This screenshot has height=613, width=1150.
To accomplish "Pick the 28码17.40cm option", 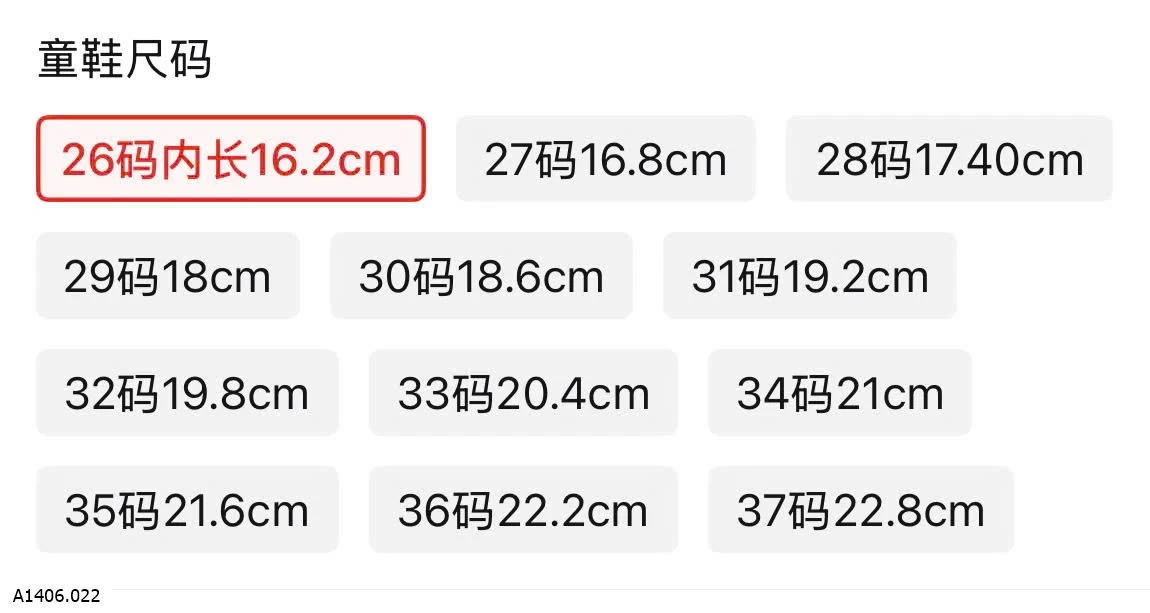I will (949, 158).
